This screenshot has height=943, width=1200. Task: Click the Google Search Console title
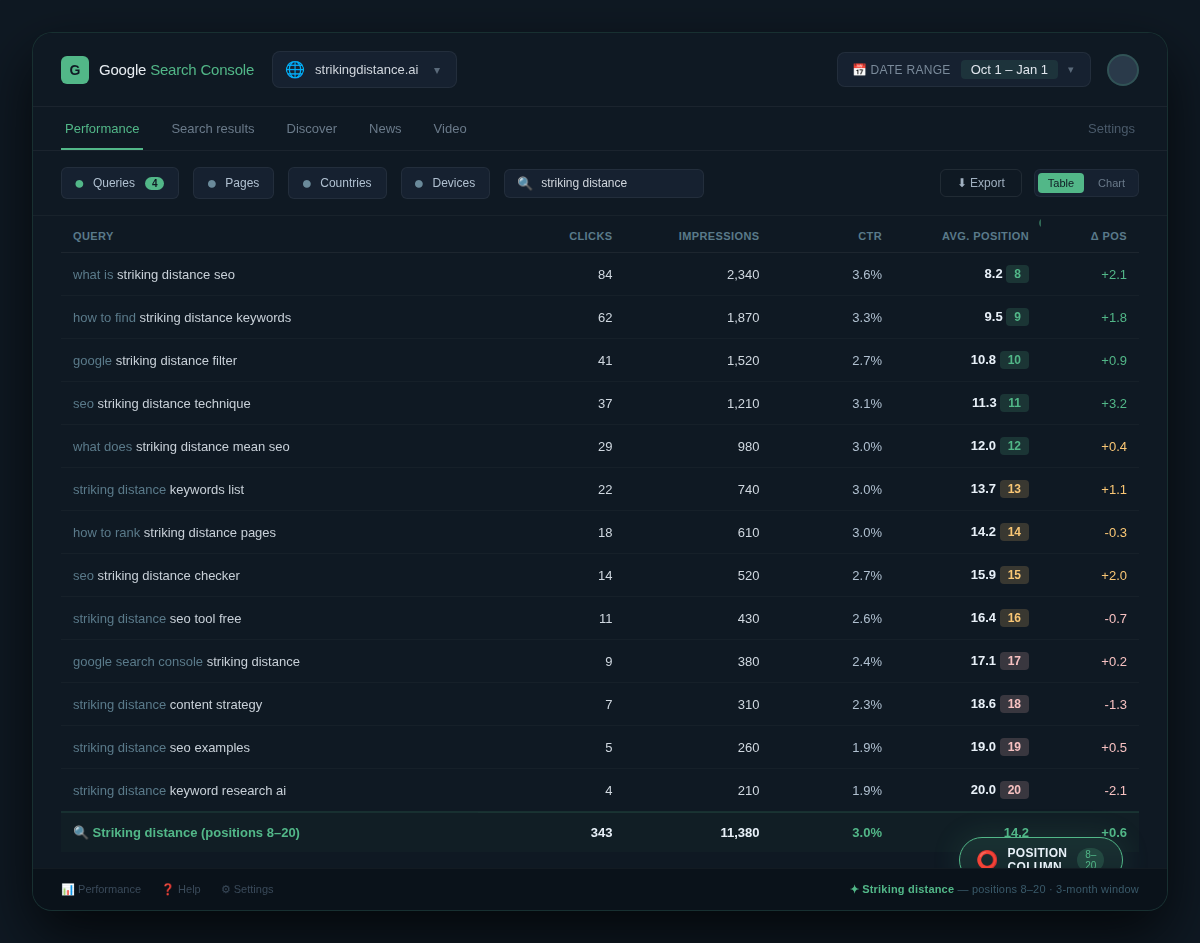pos(176,70)
